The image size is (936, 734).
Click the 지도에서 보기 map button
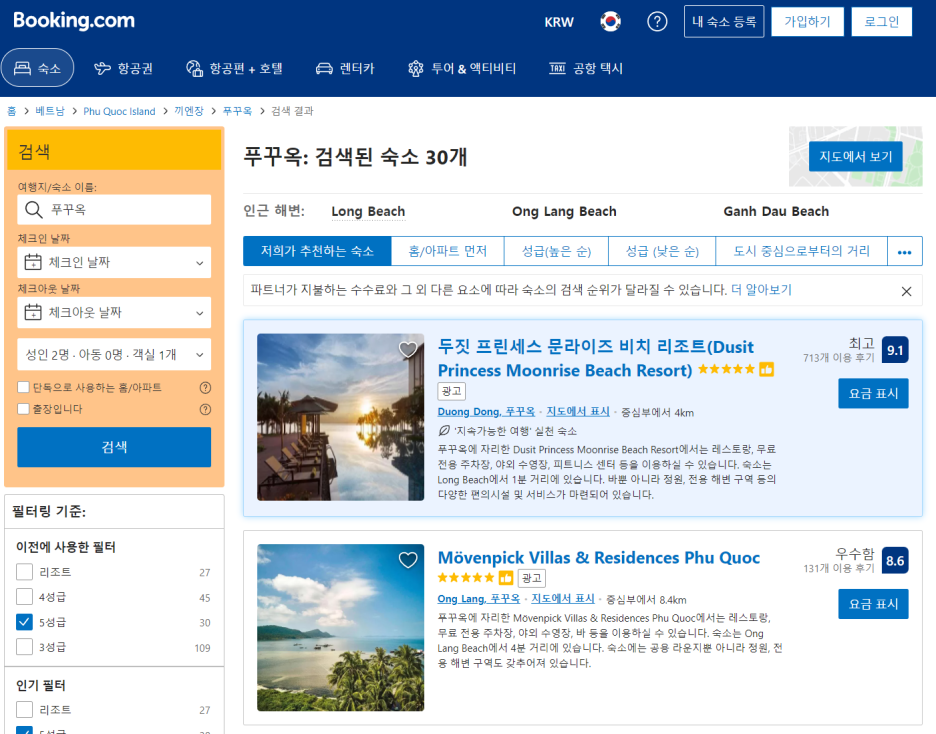click(x=855, y=156)
